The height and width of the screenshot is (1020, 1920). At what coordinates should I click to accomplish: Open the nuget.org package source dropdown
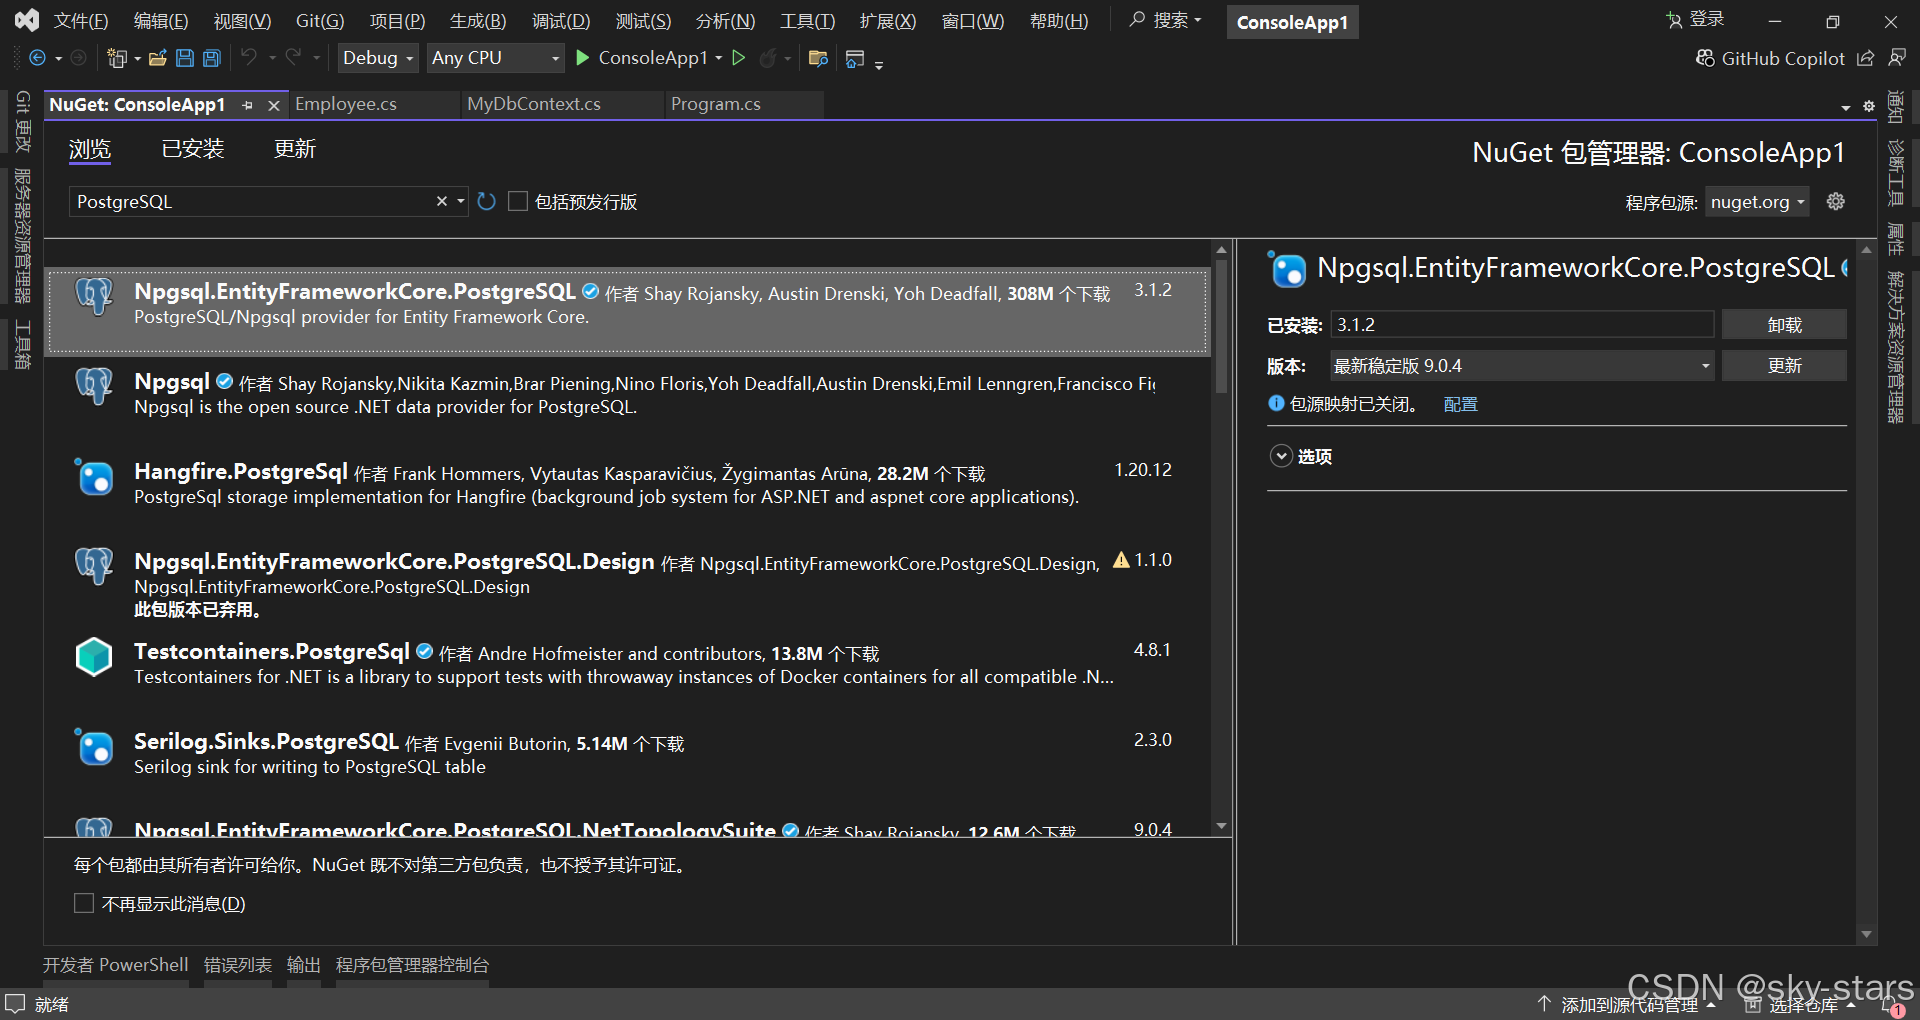click(x=1757, y=202)
